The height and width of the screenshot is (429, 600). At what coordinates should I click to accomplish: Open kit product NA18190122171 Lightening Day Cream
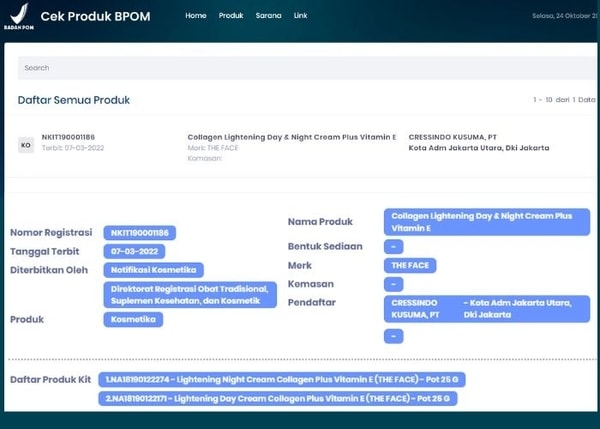[277, 398]
